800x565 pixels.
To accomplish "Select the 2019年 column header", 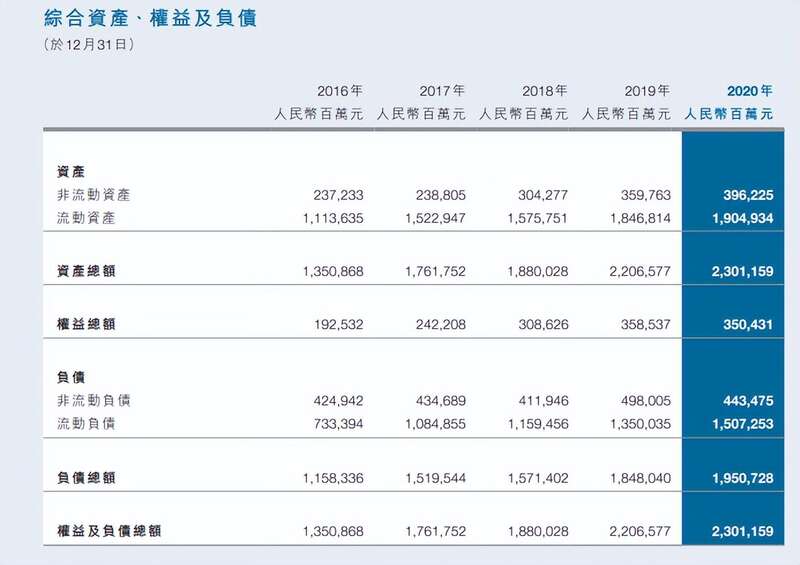I will [647, 91].
